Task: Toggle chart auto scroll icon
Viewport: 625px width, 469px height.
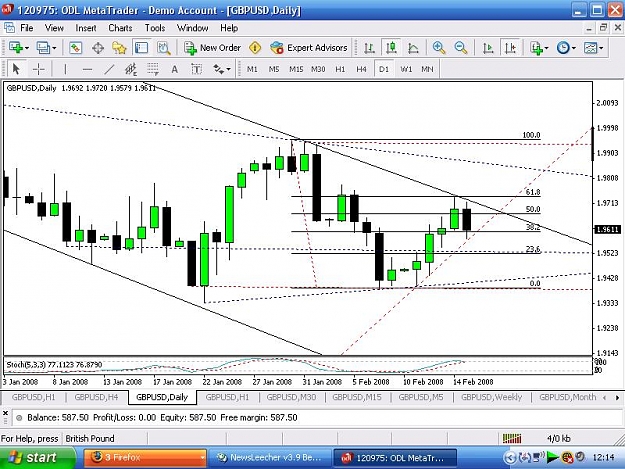Action: click(x=488, y=48)
